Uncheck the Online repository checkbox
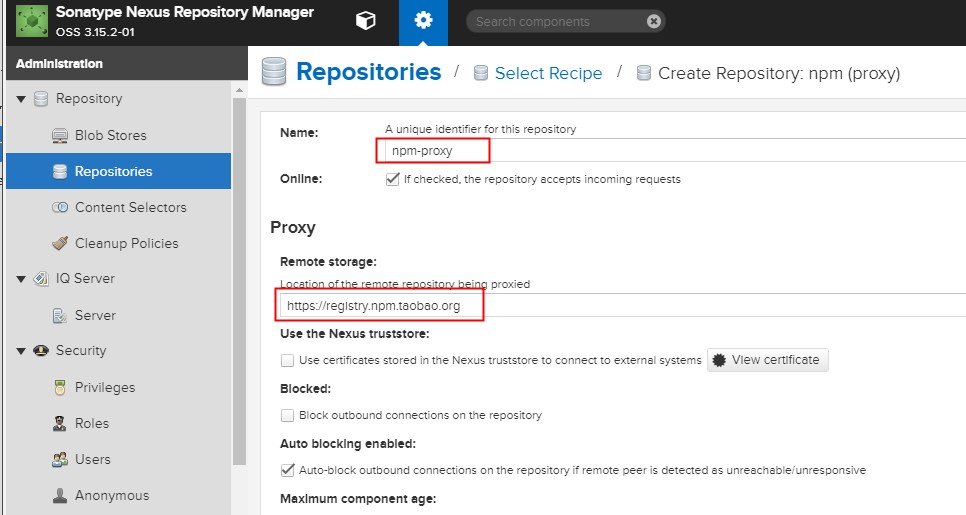Screen dimensions: 966x515 pos(392,179)
